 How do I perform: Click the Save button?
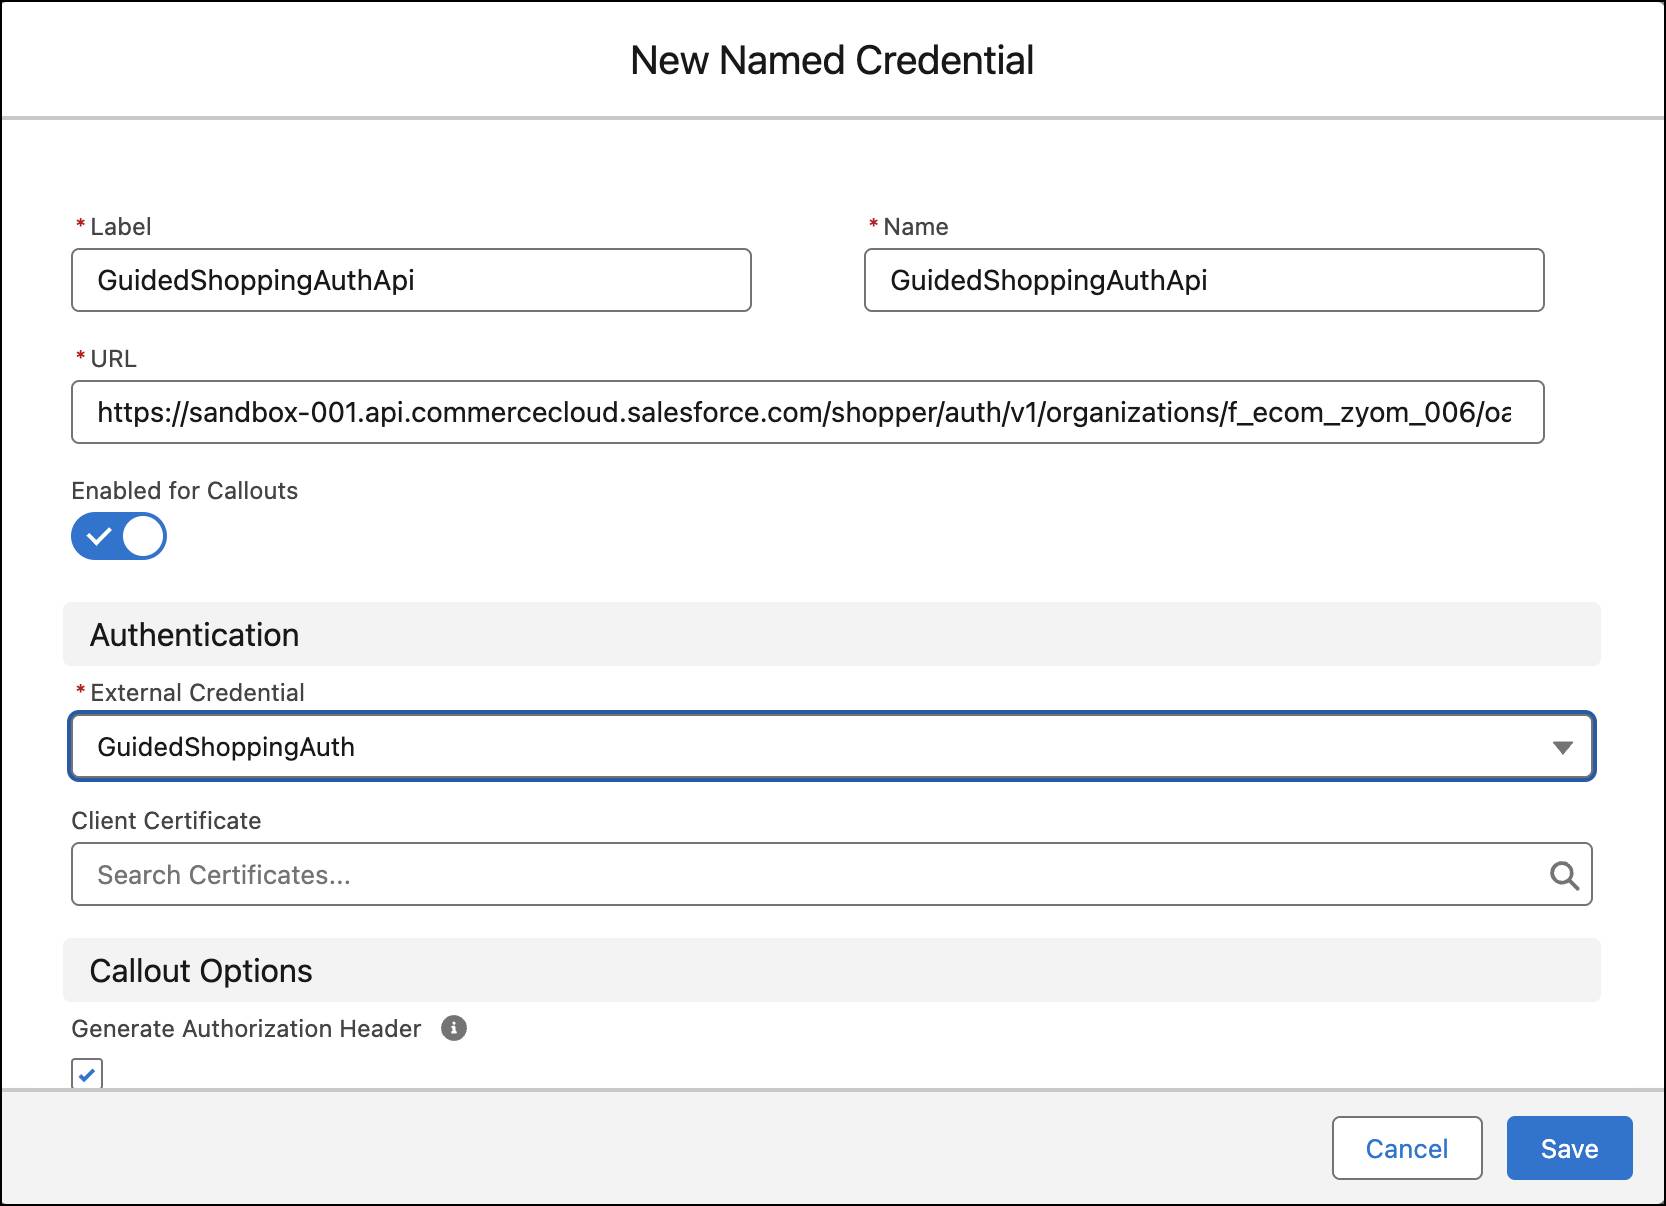click(x=1569, y=1148)
